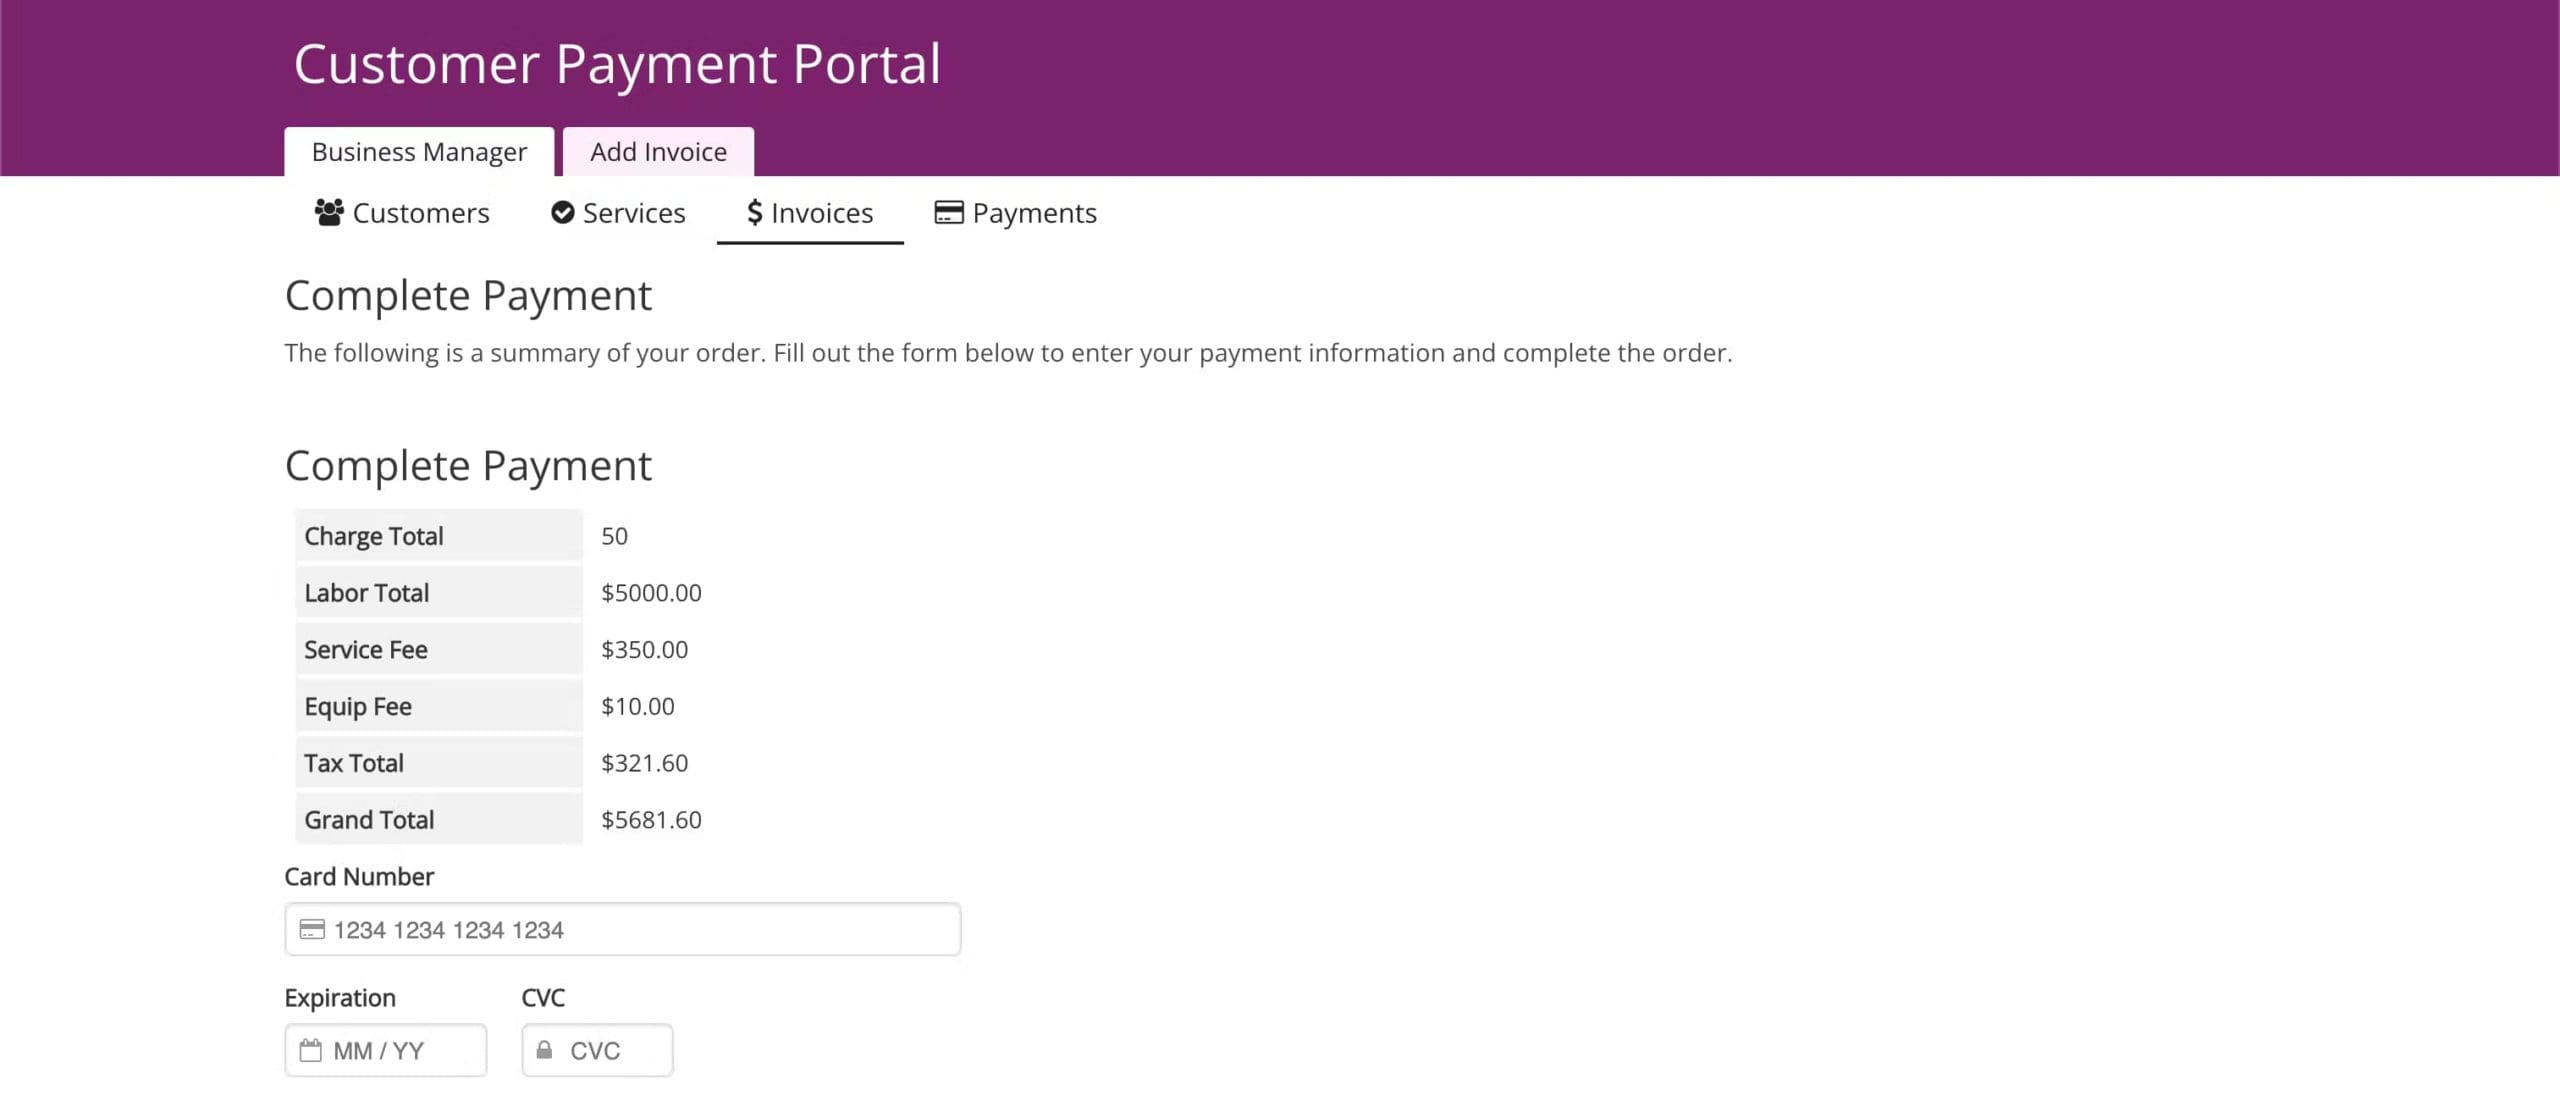The width and height of the screenshot is (2560, 1101).
Task: Click the Payments credit card icon
Action: pos(948,212)
